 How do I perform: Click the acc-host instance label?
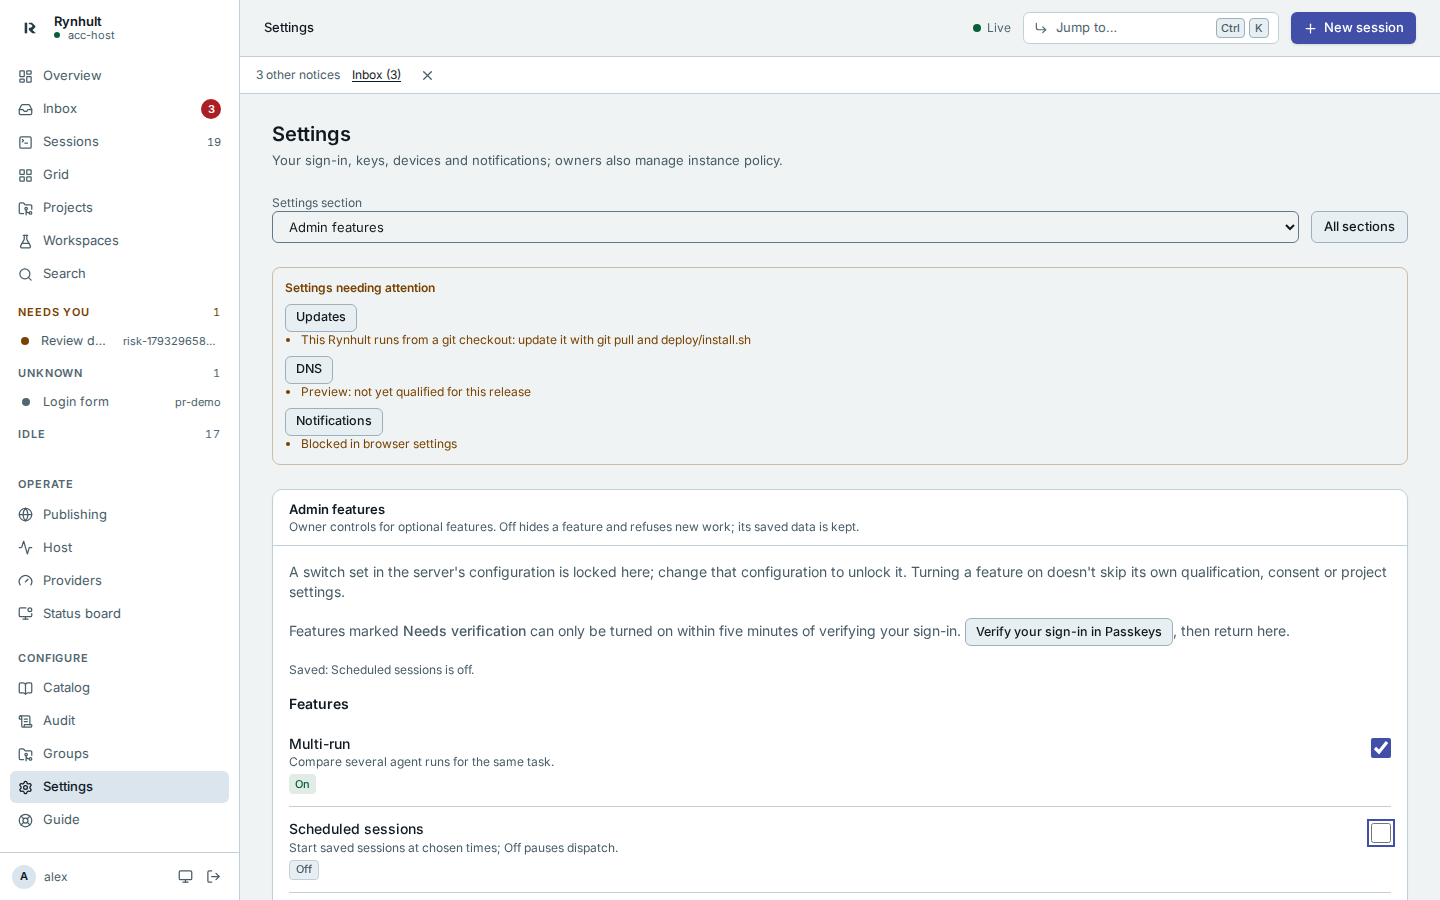91,36
